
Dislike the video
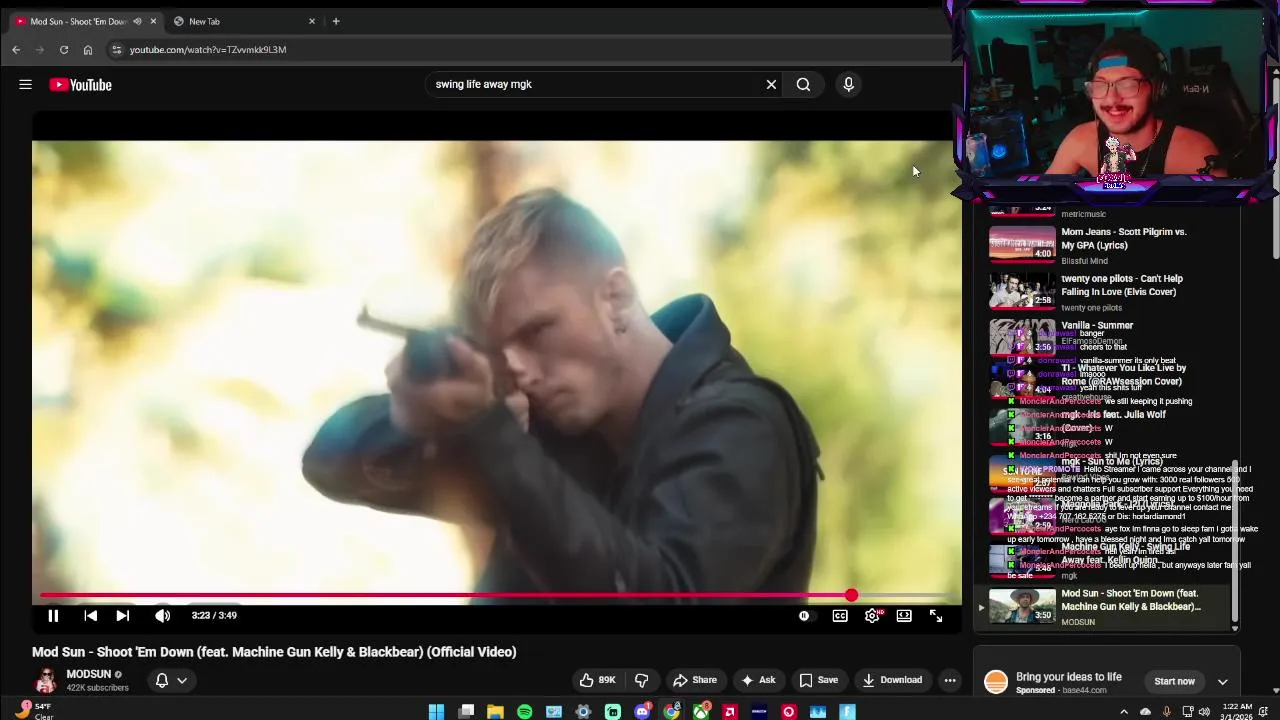[x=641, y=680]
